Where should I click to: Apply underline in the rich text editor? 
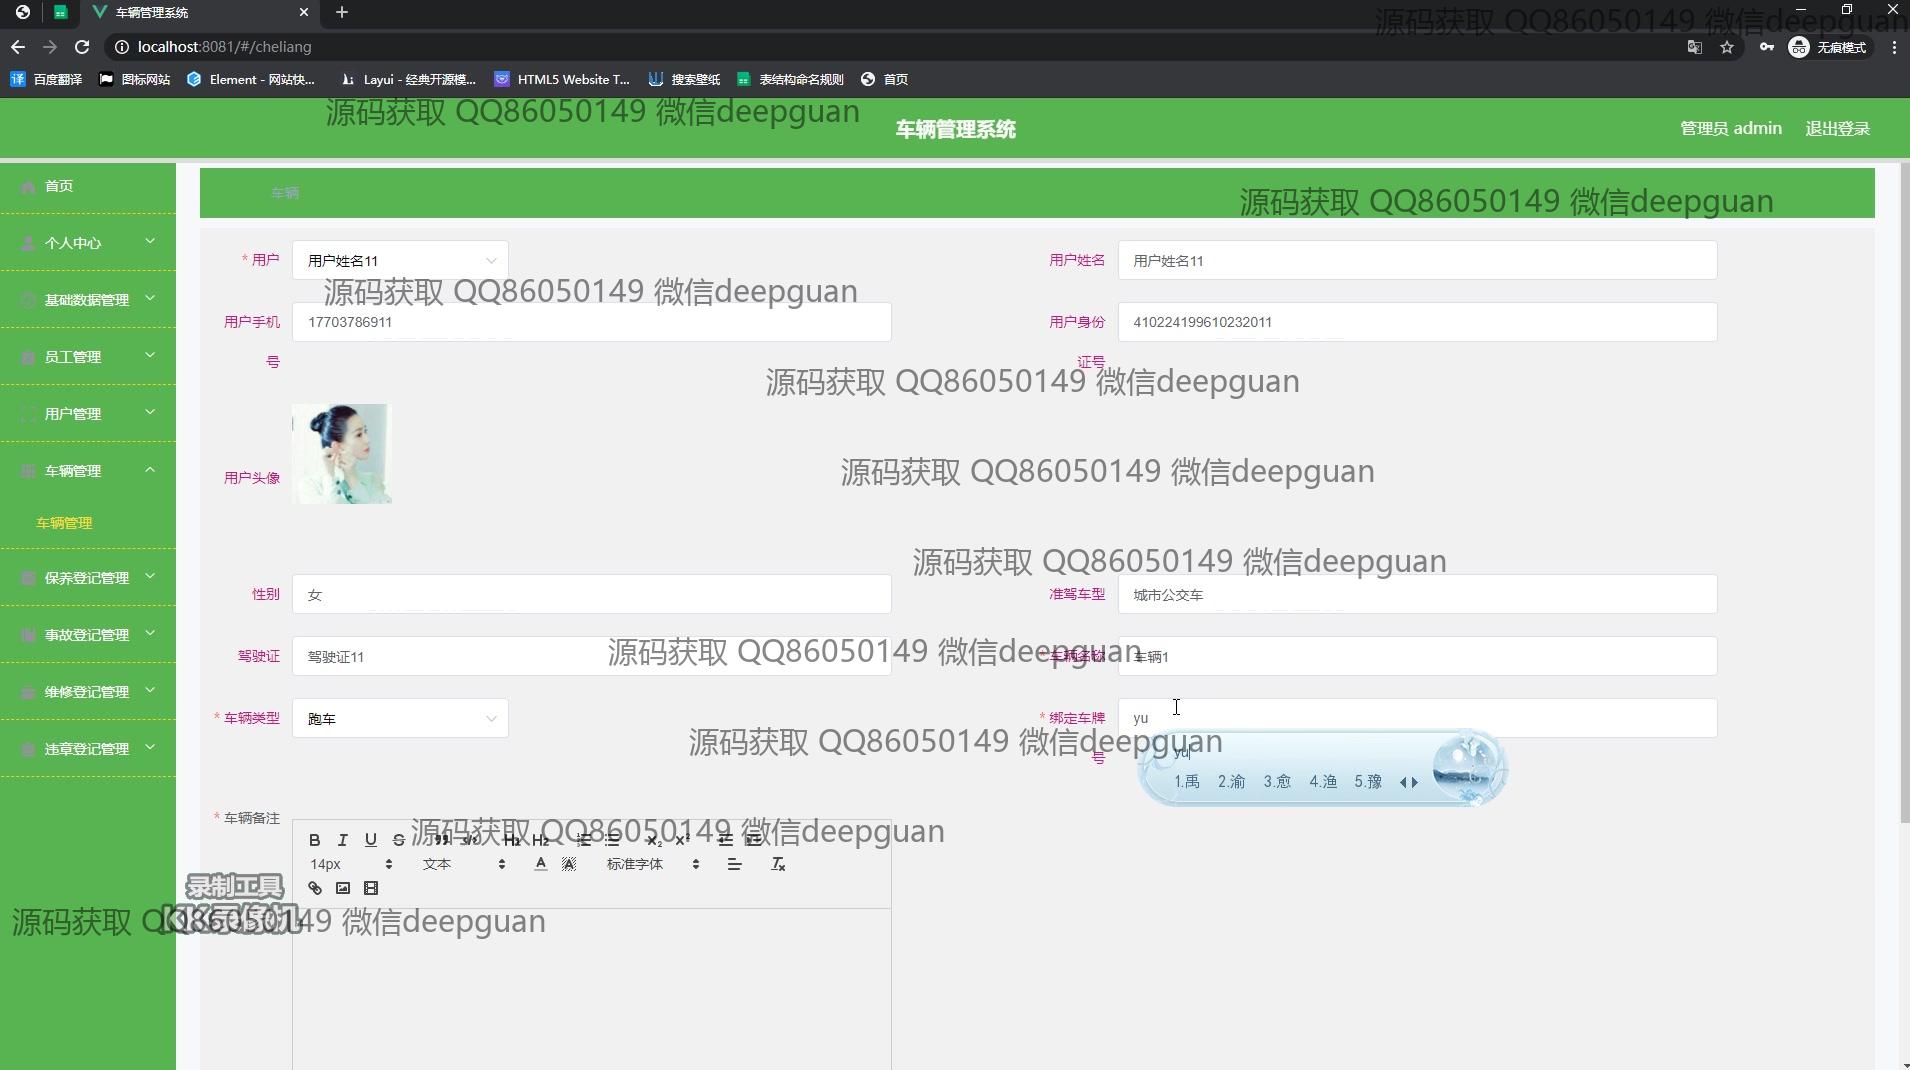point(370,840)
